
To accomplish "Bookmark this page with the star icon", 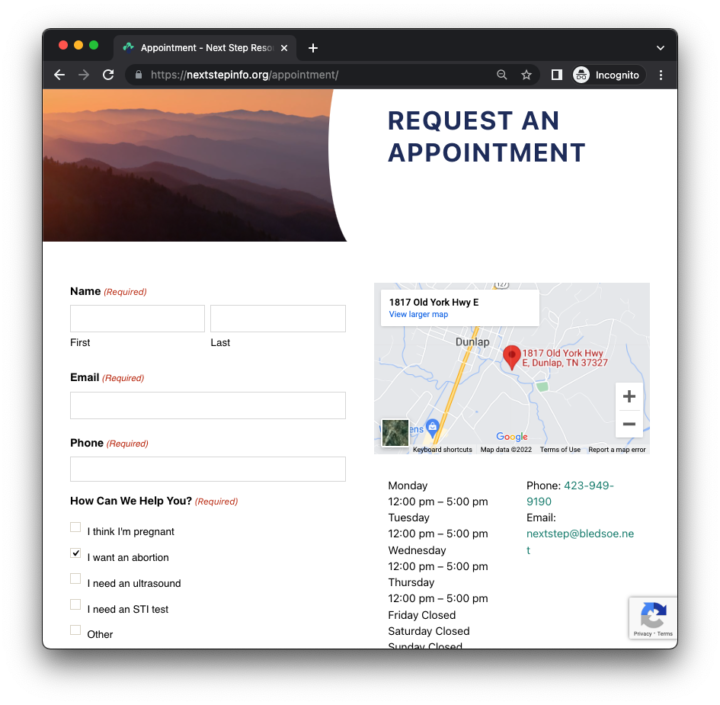I will tap(526, 75).
